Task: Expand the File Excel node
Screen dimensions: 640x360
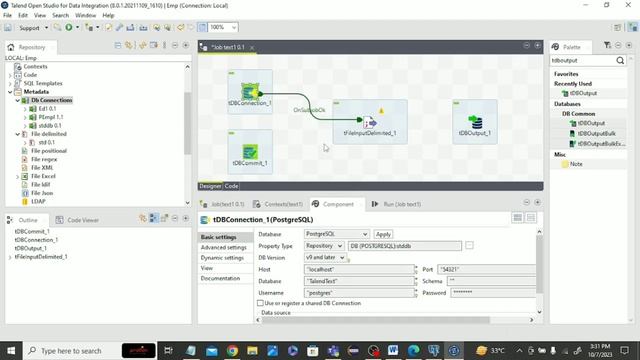Action: 18,177
